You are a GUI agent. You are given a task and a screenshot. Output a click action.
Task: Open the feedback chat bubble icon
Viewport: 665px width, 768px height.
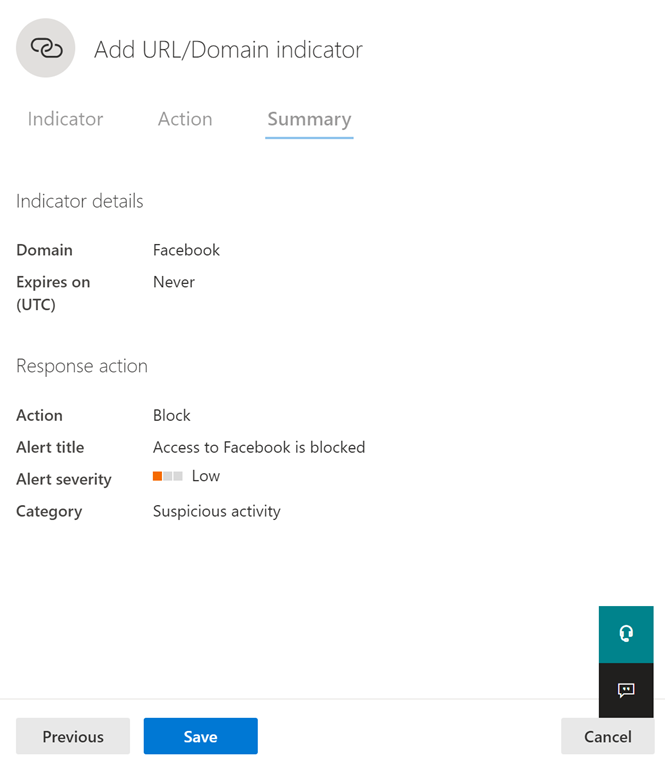coord(626,690)
